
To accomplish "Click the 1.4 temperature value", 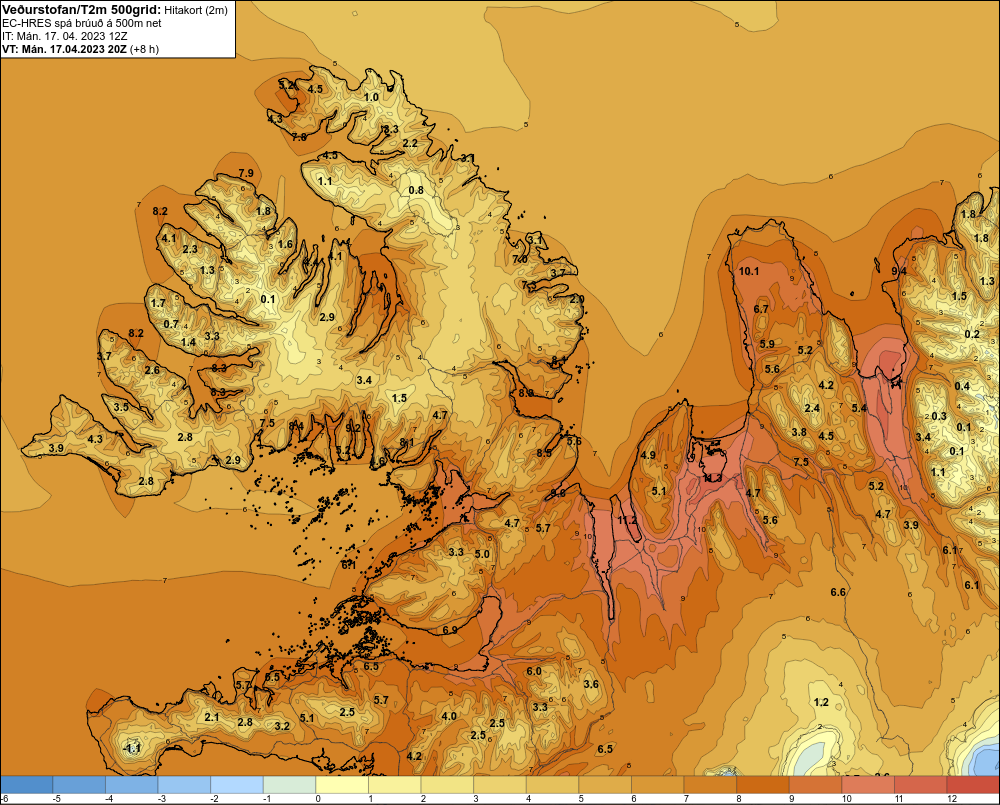I will point(188,342).
